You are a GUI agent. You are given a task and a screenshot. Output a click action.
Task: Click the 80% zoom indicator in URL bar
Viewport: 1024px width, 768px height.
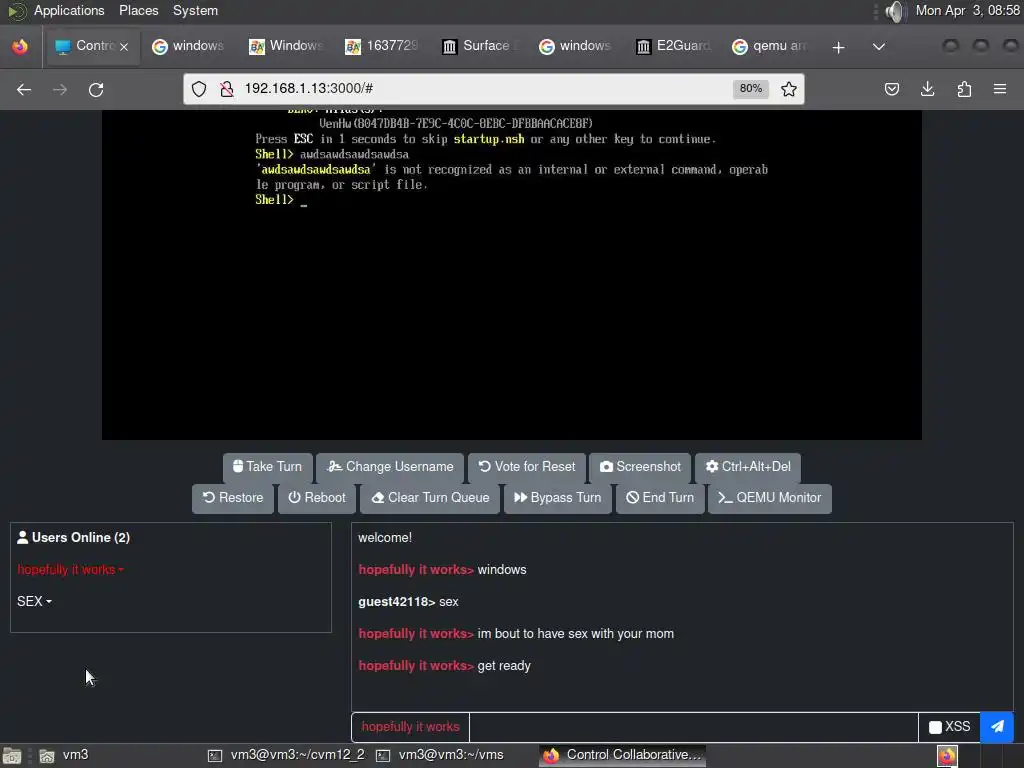click(750, 89)
